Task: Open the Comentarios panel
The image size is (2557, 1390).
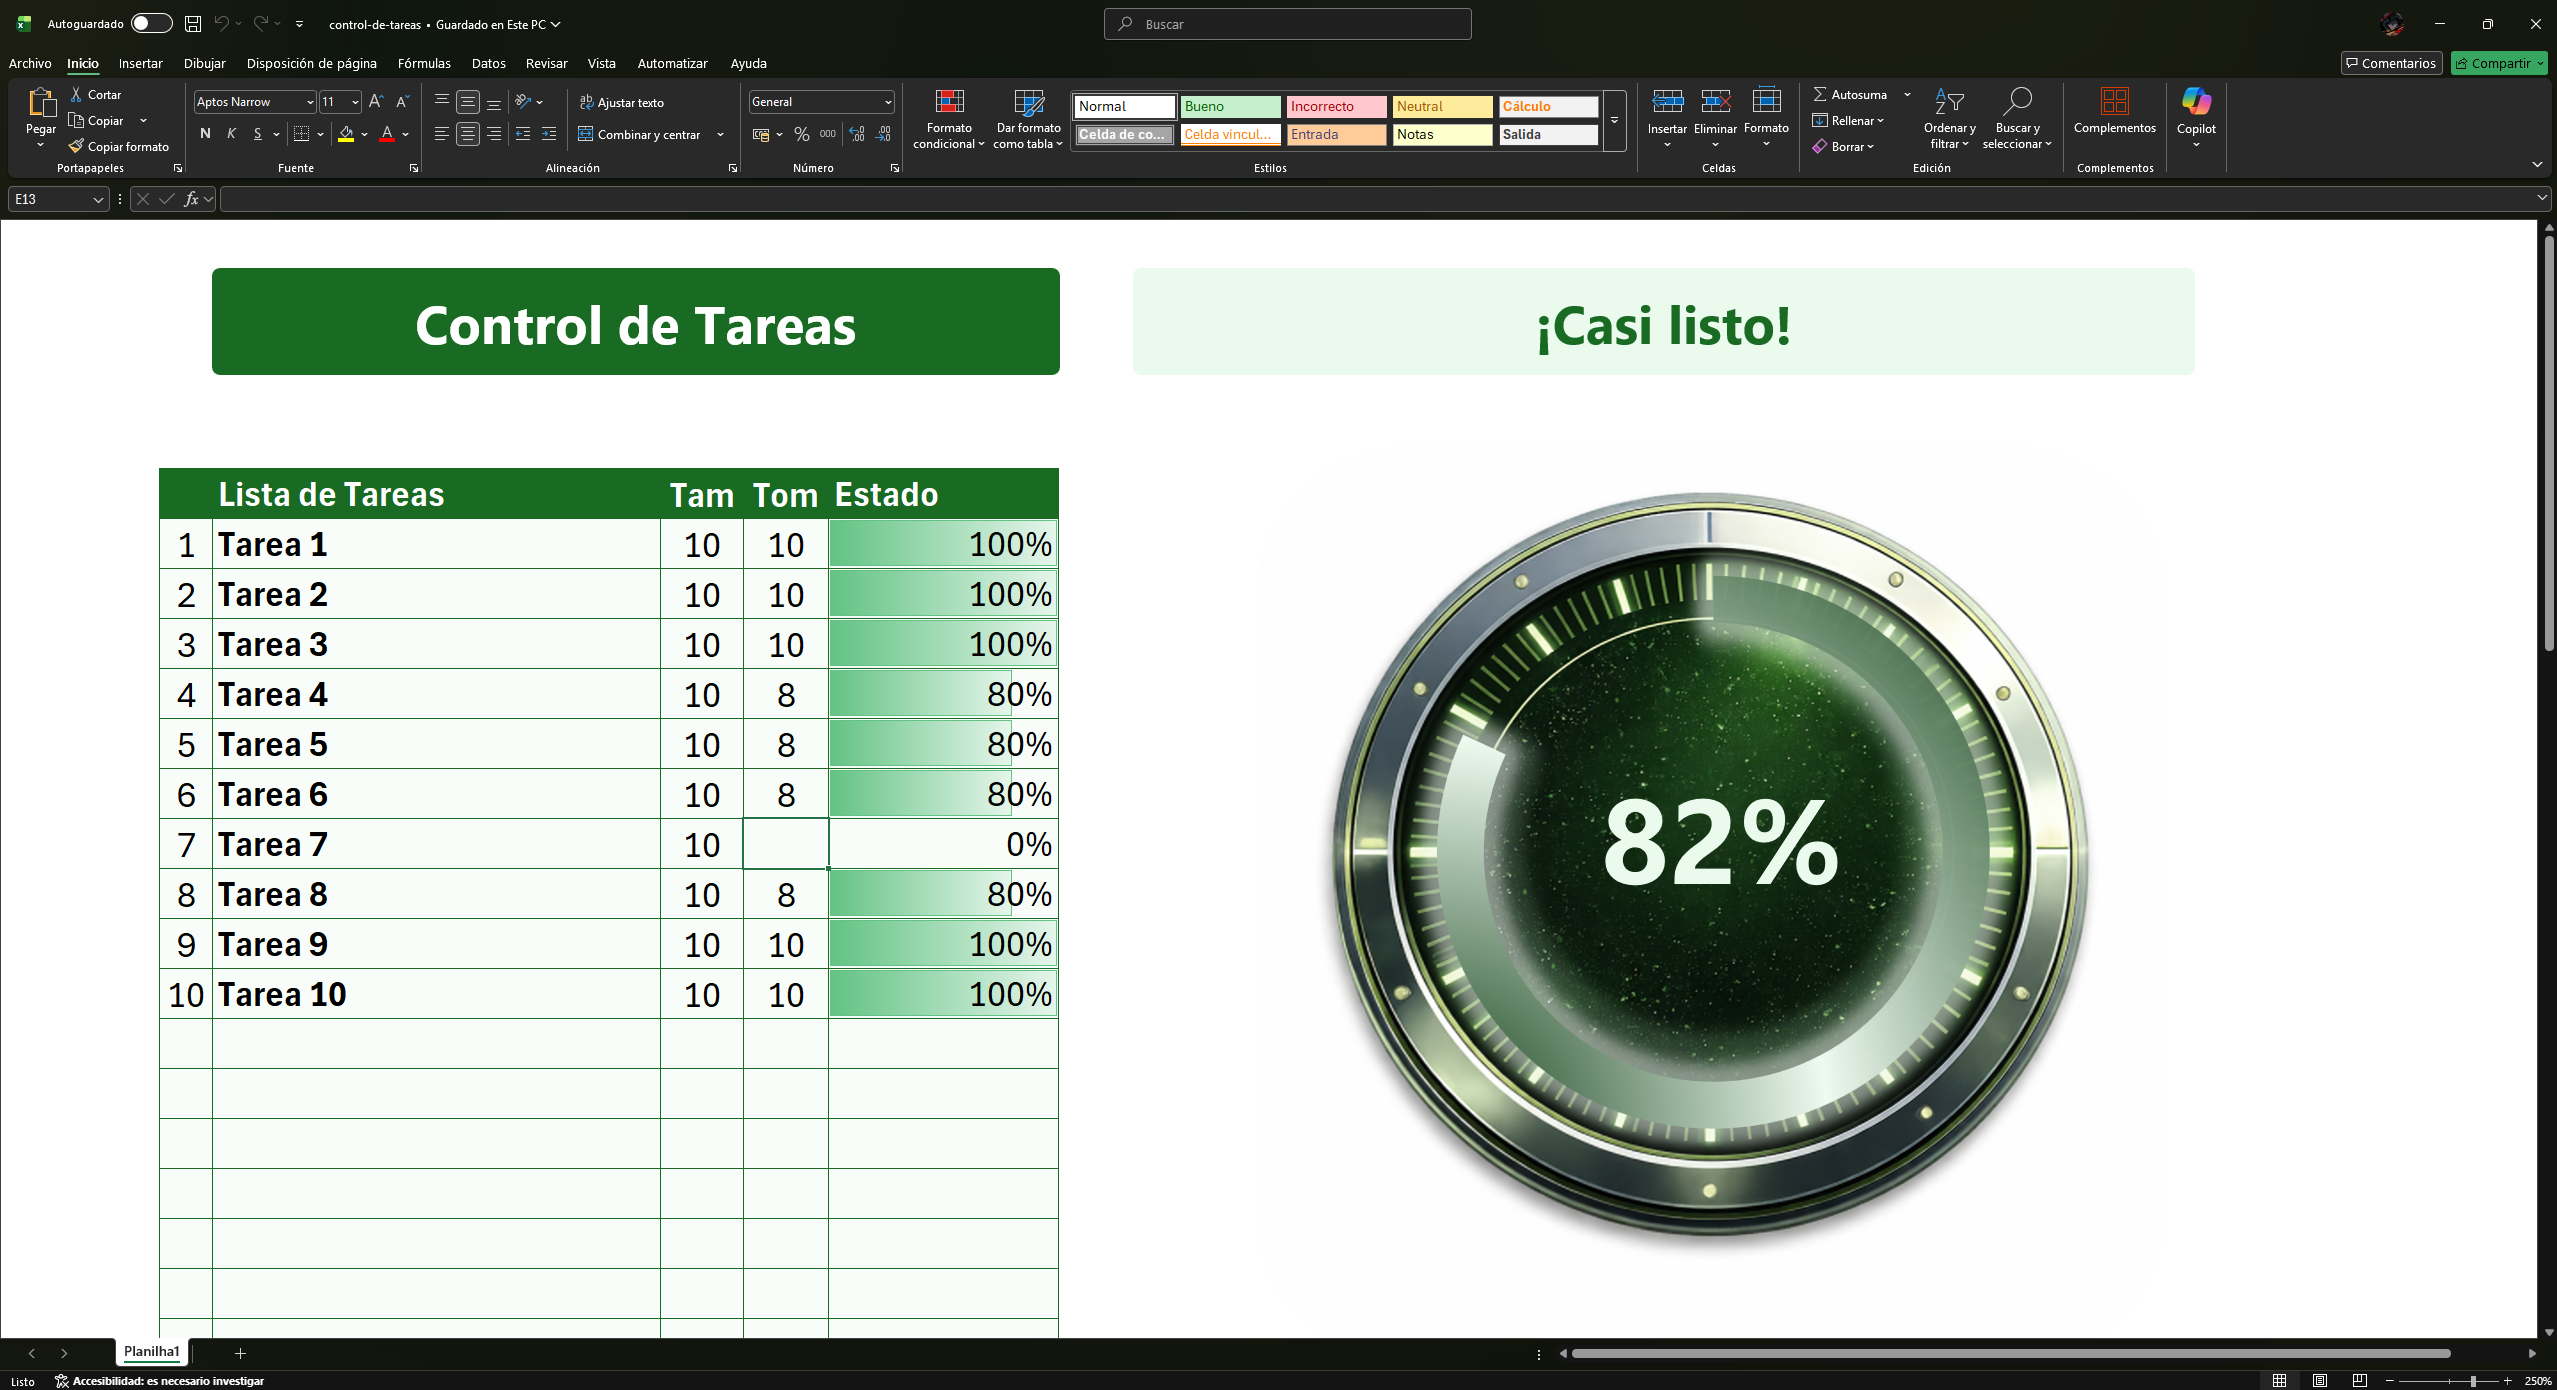Action: (x=2390, y=62)
